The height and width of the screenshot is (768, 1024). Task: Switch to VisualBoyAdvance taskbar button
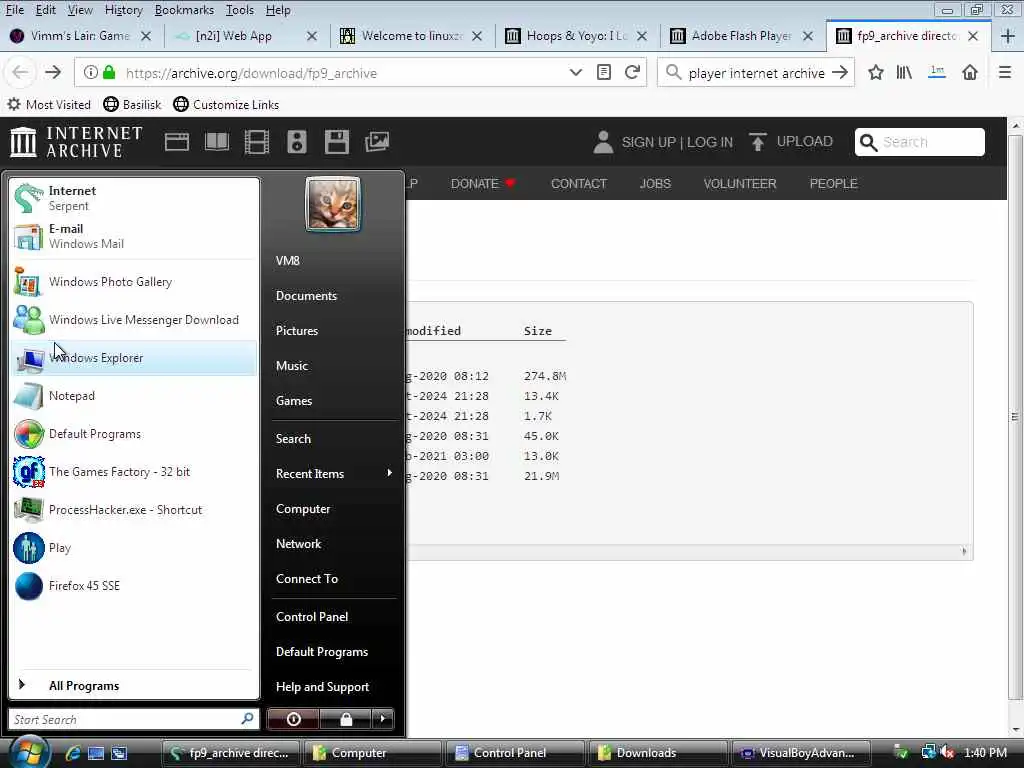(800, 753)
